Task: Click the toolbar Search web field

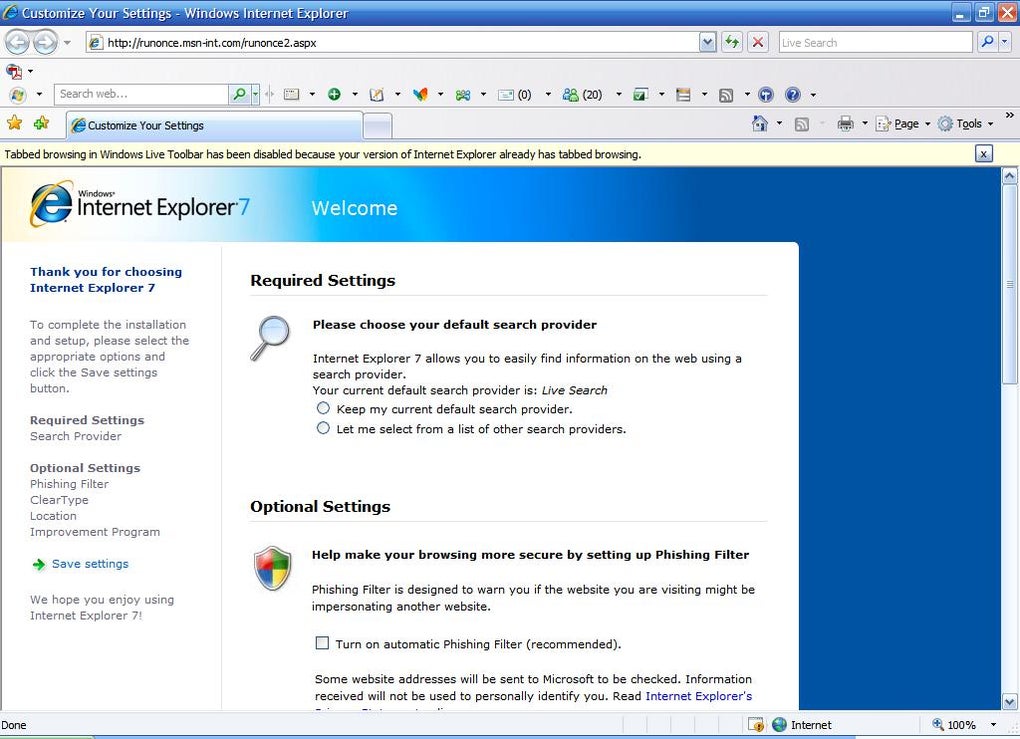Action: (x=141, y=94)
